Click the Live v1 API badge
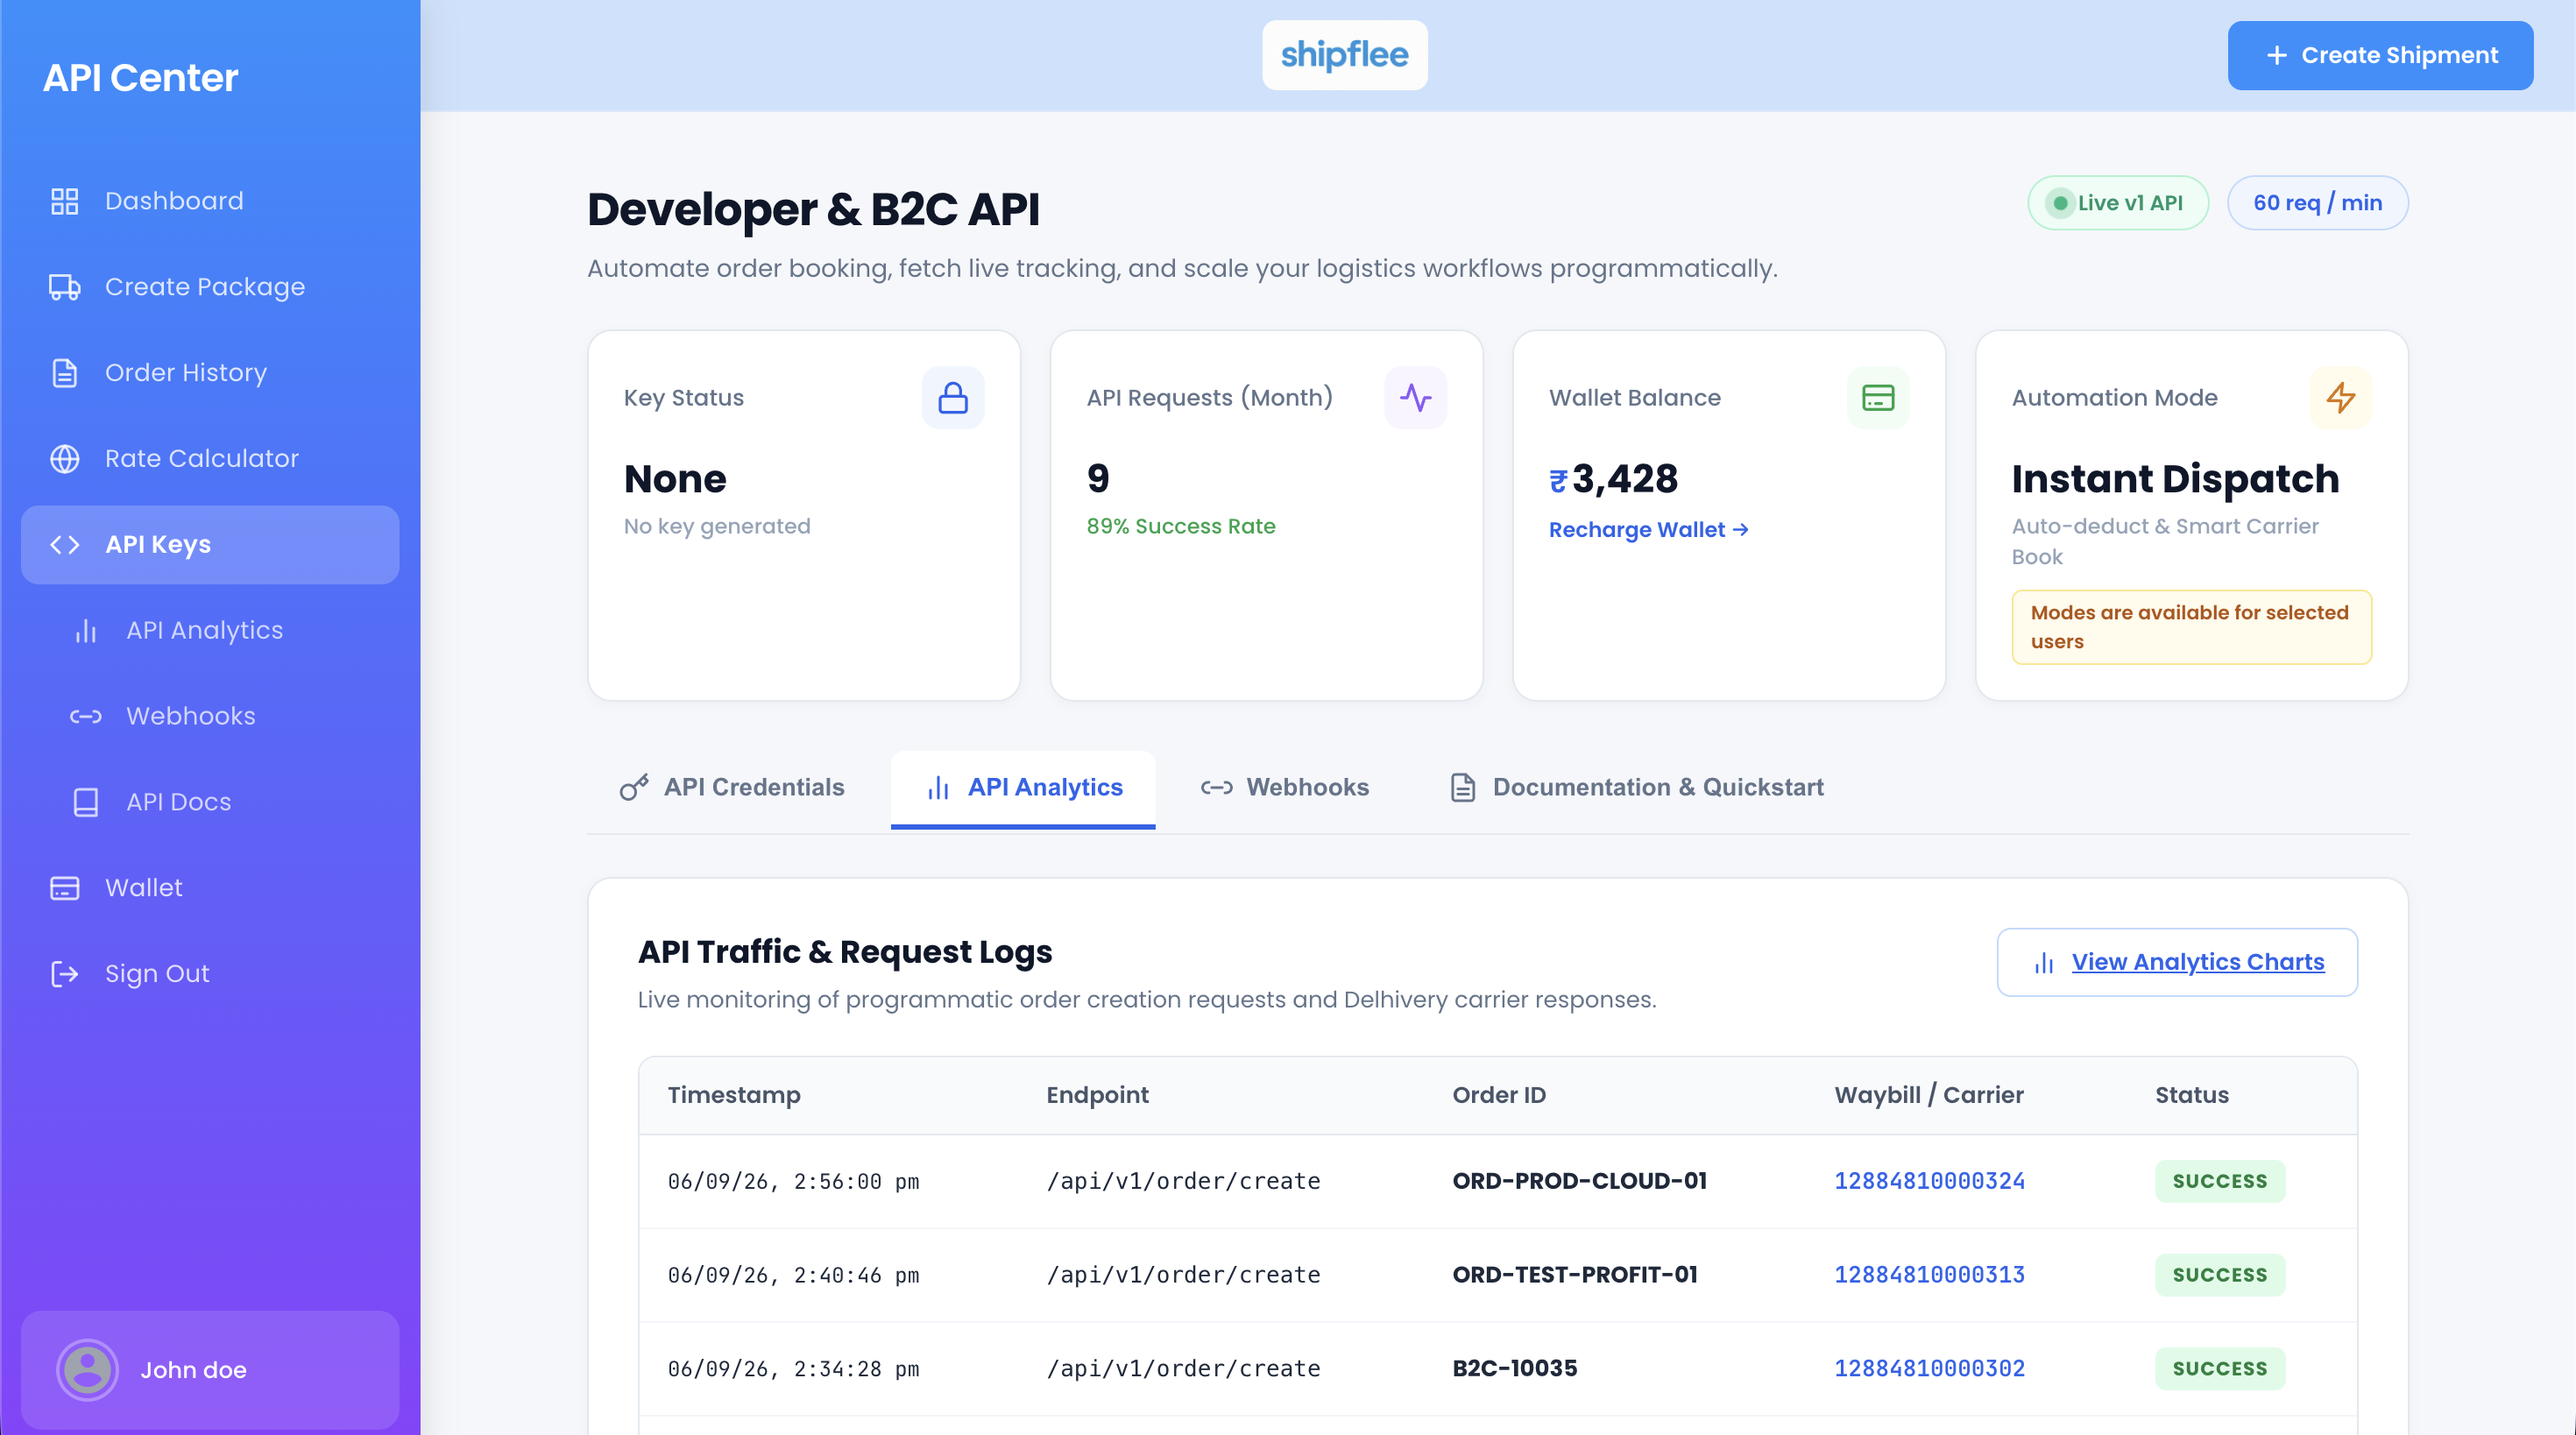The height and width of the screenshot is (1435, 2576). [2117, 203]
